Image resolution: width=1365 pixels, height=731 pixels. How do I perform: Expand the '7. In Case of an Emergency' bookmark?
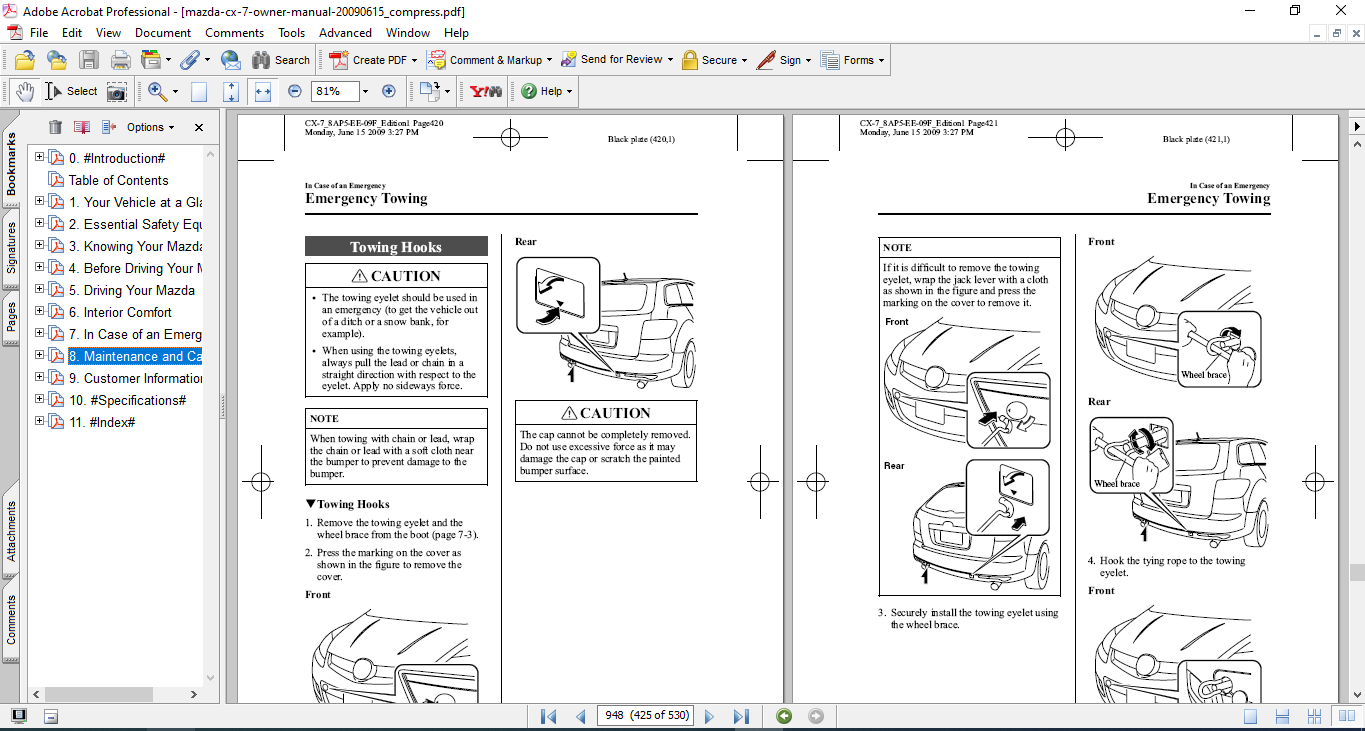pyautogui.click(x=40, y=334)
